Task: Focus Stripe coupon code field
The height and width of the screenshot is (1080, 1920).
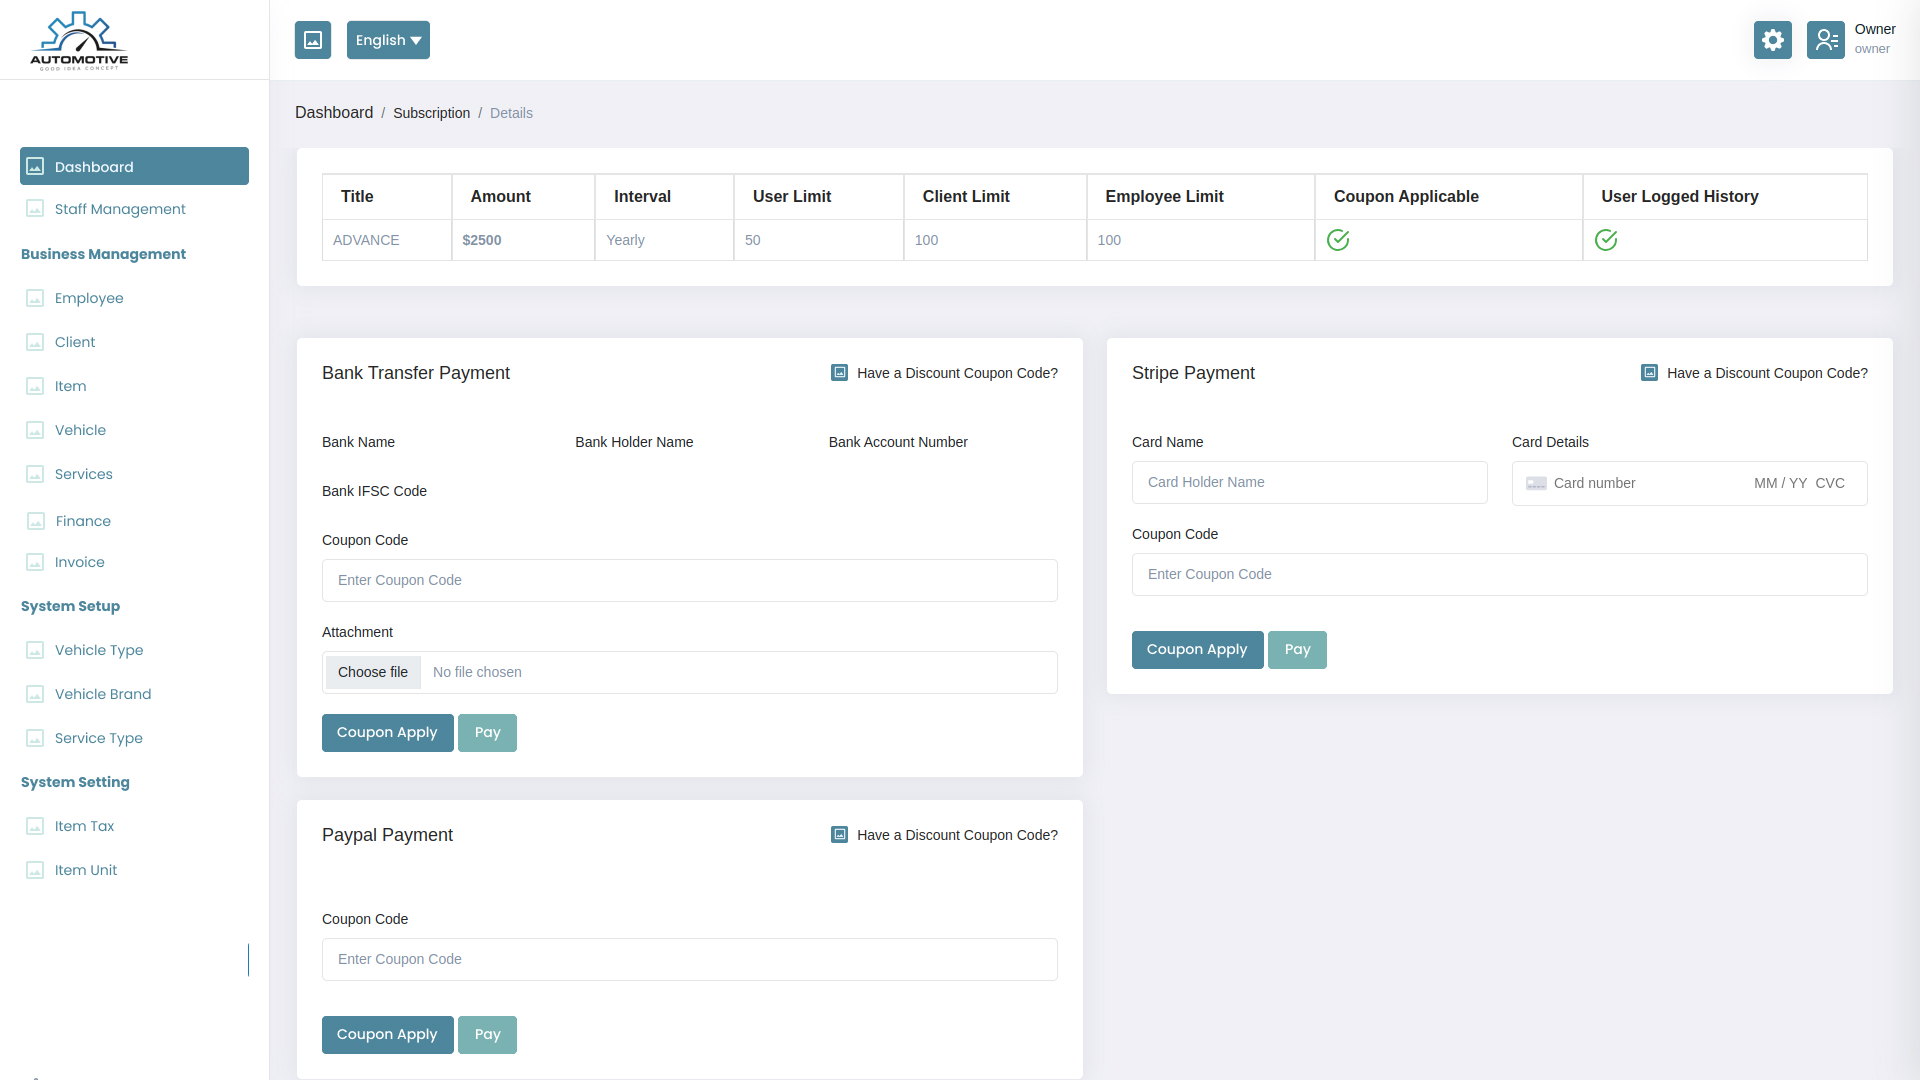Action: pyautogui.click(x=1500, y=575)
